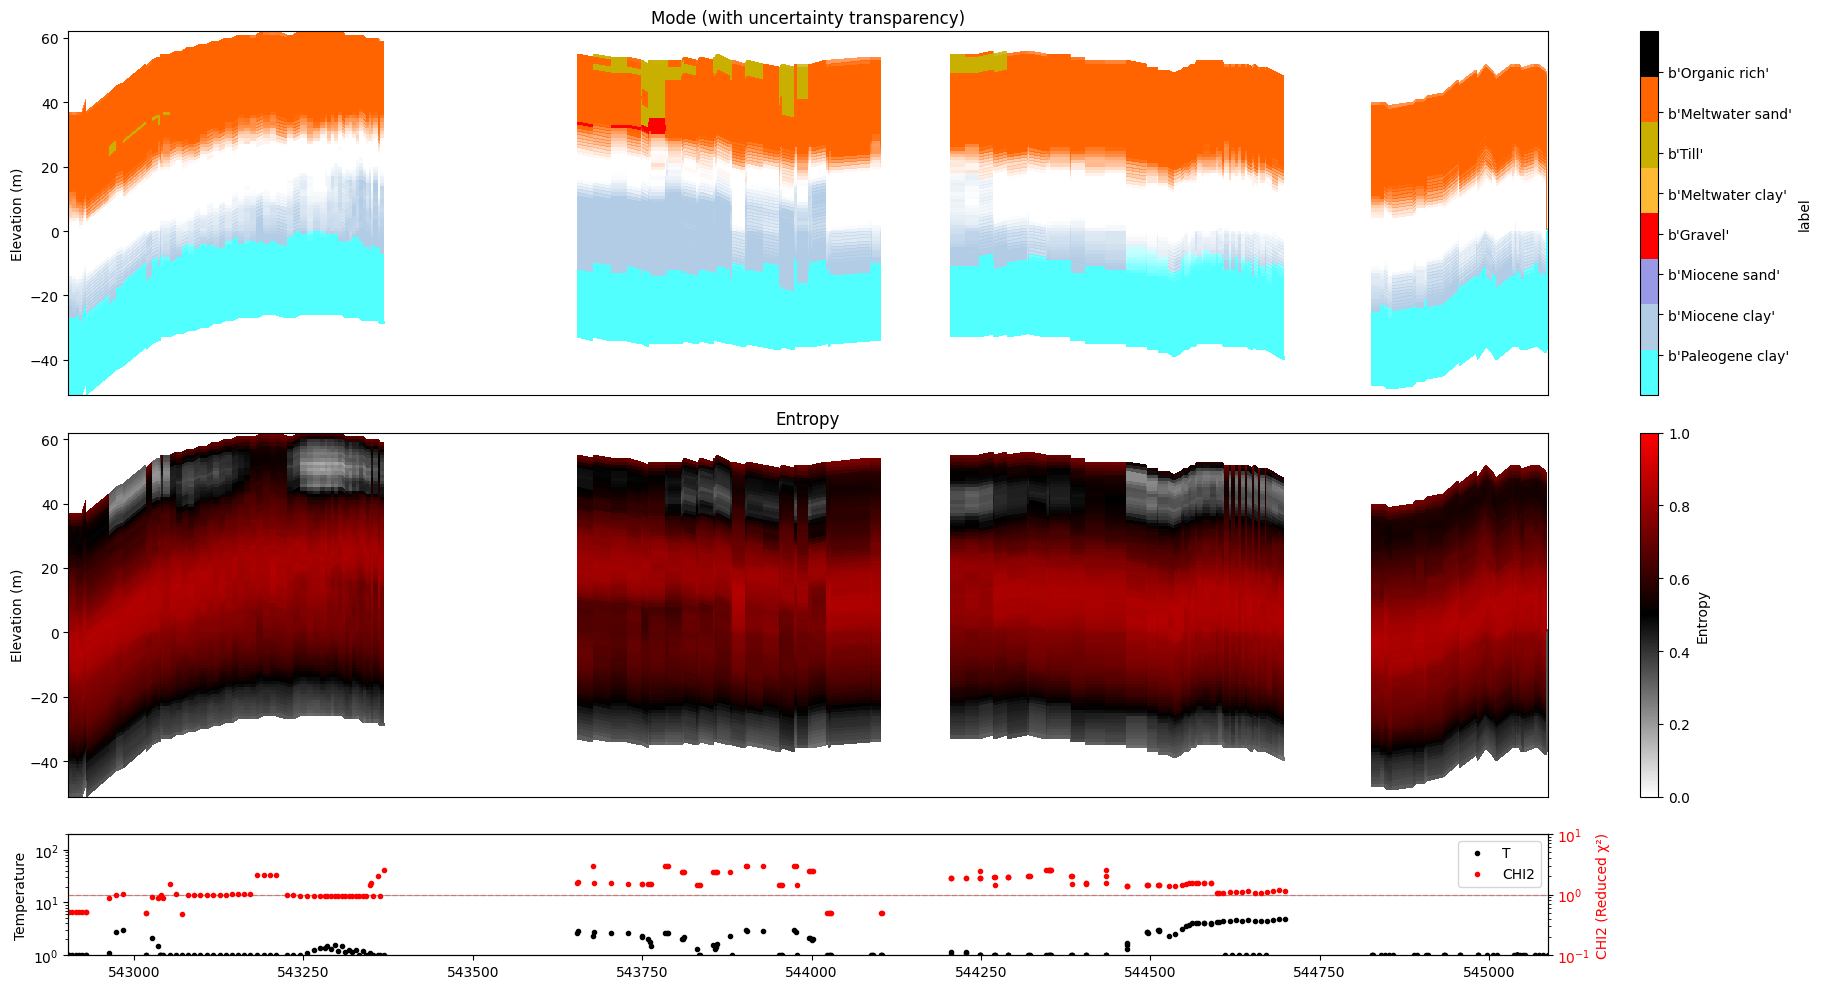Click the 0.6 tick on Entropy colorbar
The width and height of the screenshot is (1821, 989).
pyautogui.click(x=1681, y=580)
